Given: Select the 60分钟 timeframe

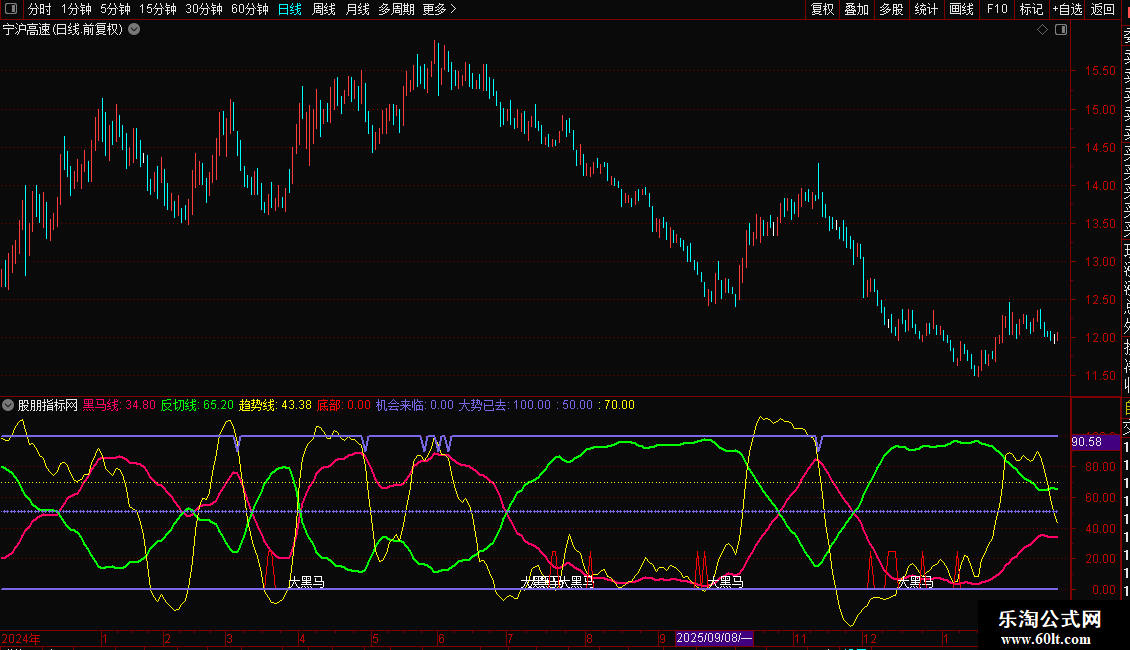Looking at the screenshot, I should [x=249, y=9].
